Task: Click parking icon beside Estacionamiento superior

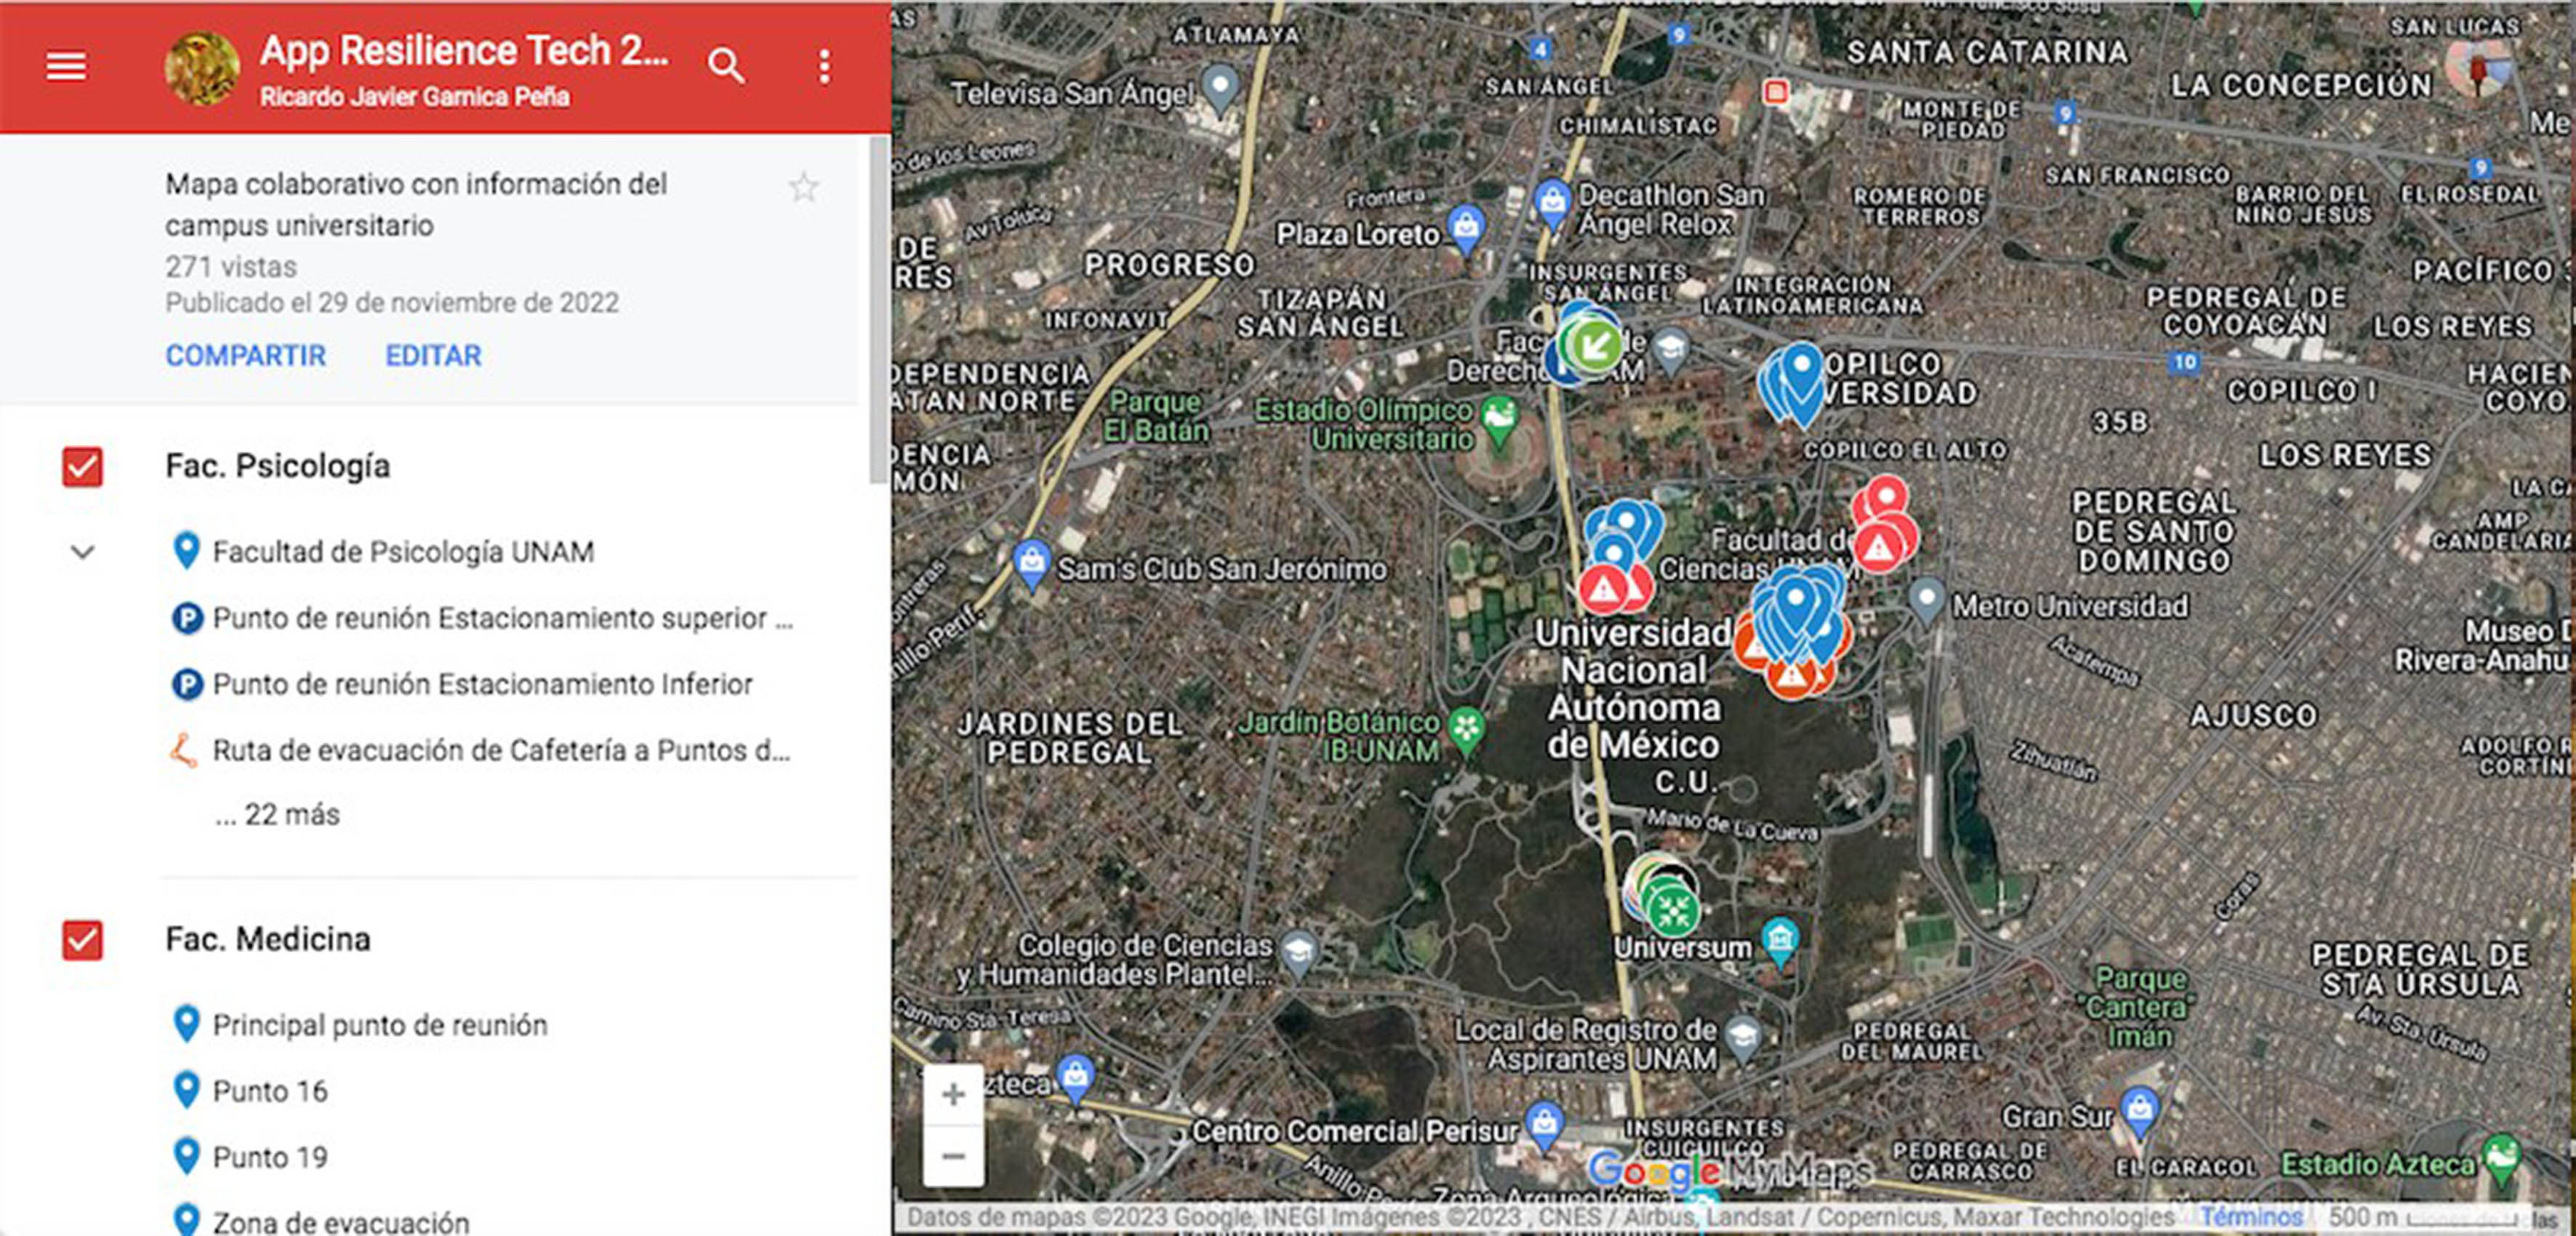Action: click(x=186, y=618)
